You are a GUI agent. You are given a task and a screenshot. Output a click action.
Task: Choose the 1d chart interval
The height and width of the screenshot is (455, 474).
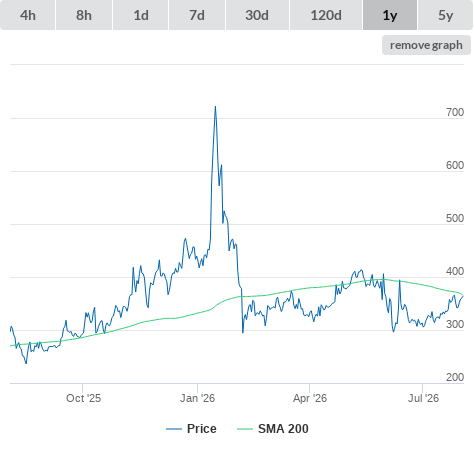pyautogui.click(x=141, y=15)
